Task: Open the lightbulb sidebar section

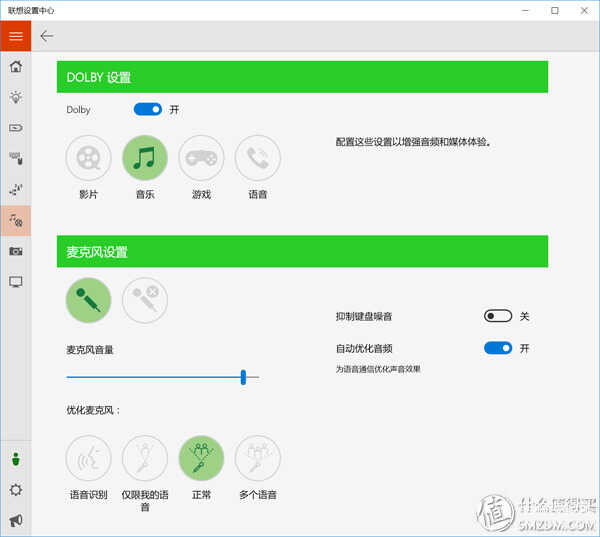Action: [x=16, y=97]
